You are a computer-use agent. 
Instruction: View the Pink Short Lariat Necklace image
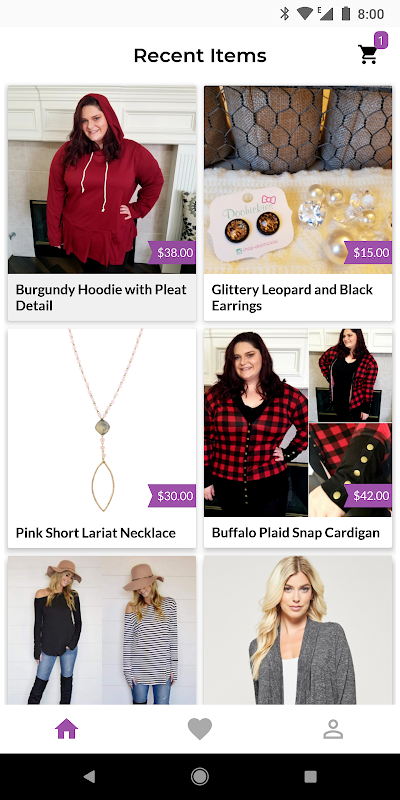click(x=102, y=423)
